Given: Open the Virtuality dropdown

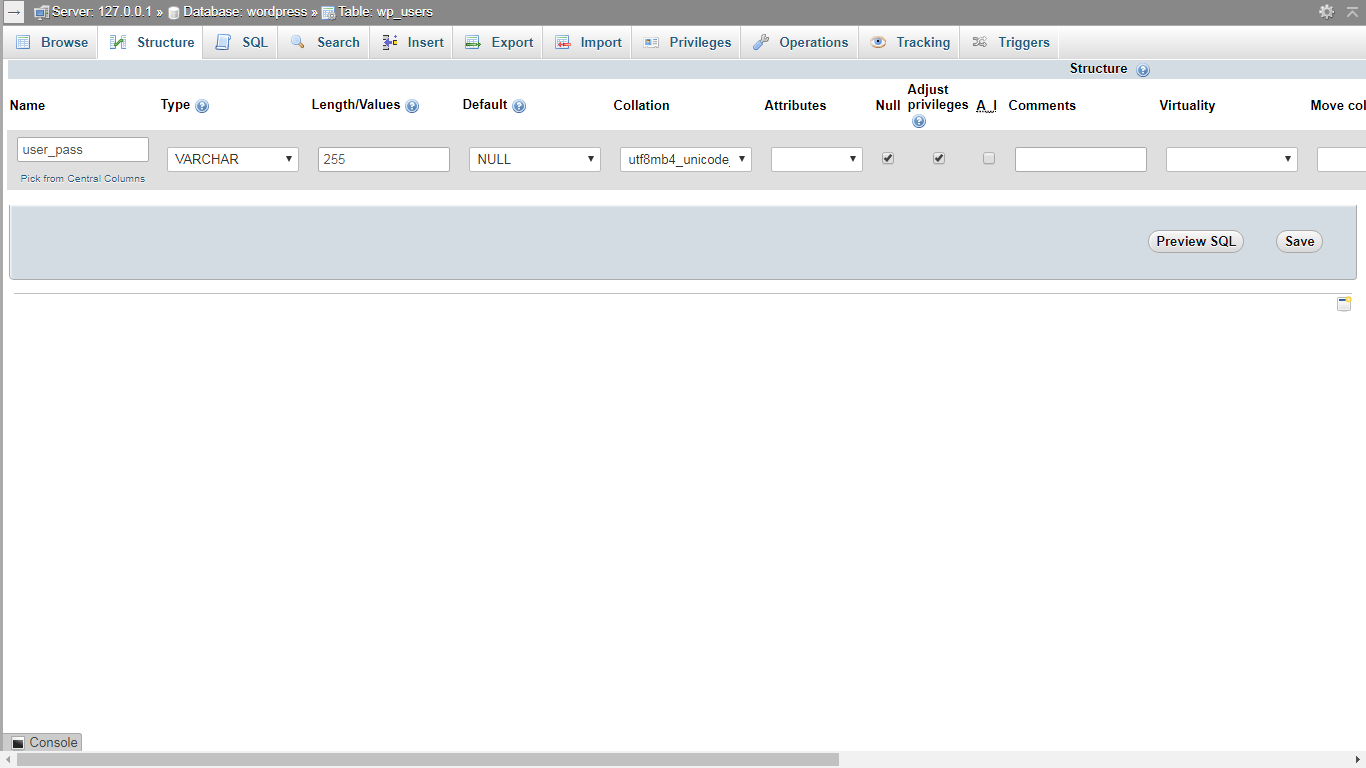Looking at the screenshot, I should point(1232,159).
